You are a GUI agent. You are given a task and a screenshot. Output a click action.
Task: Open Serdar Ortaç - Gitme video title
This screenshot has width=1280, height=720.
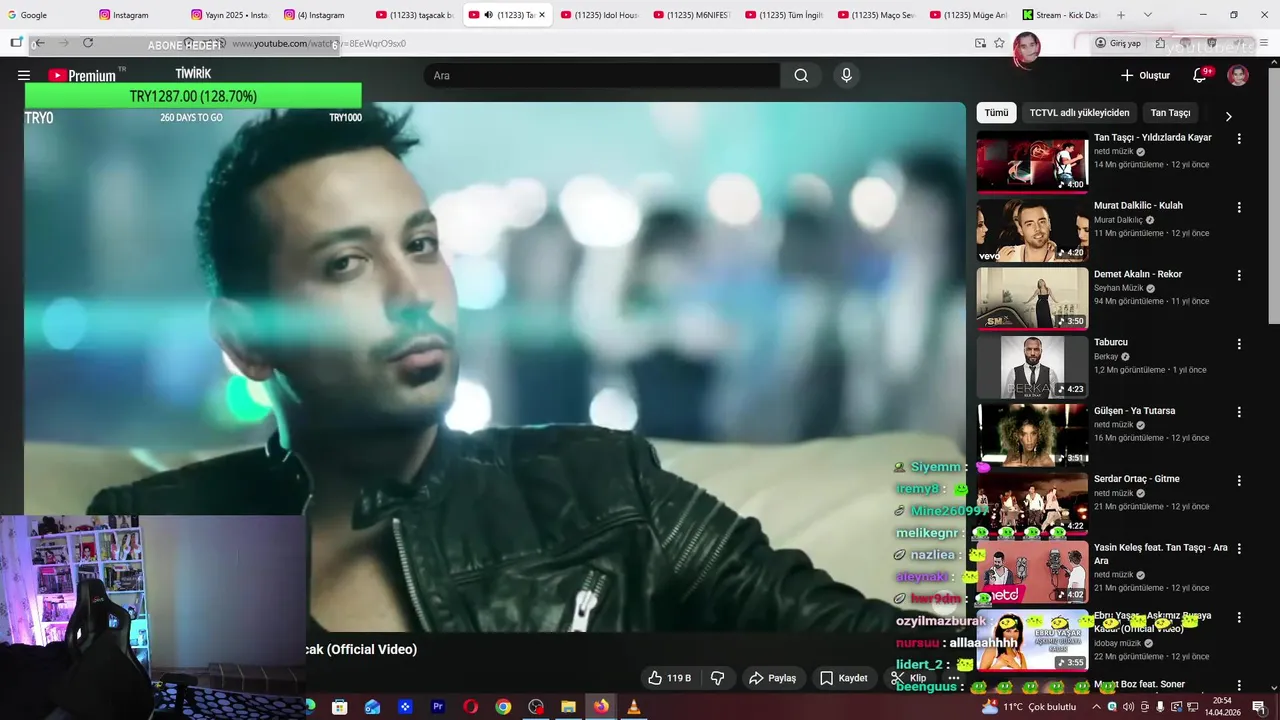click(x=1136, y=479)
